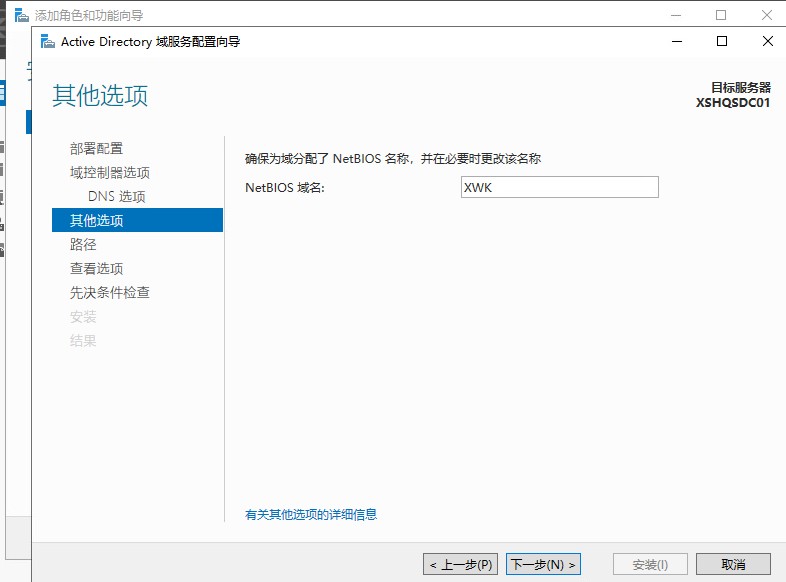Viewport: 786px width, 582px height.
Task: Click the NetBIOS 域名 label
Action: tap(285, 187)
